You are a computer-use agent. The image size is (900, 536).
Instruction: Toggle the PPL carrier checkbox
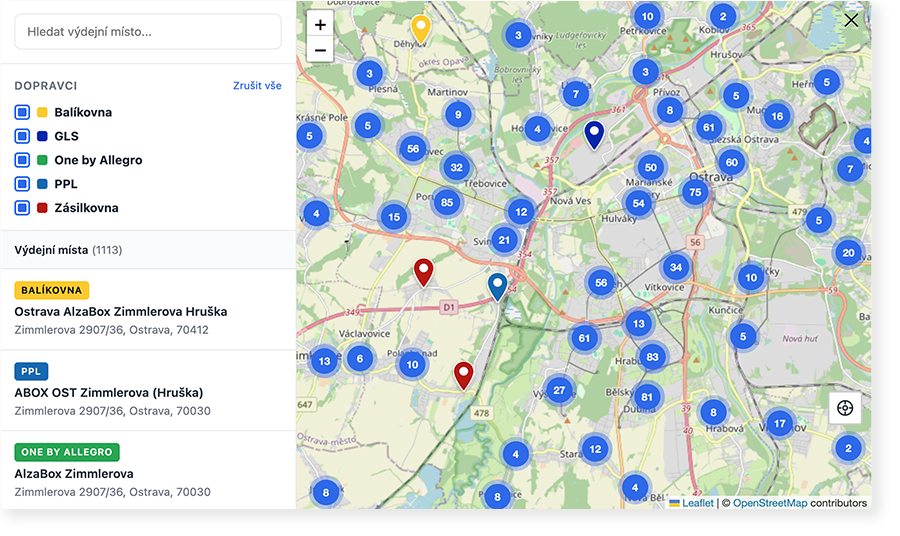(22, 184)
